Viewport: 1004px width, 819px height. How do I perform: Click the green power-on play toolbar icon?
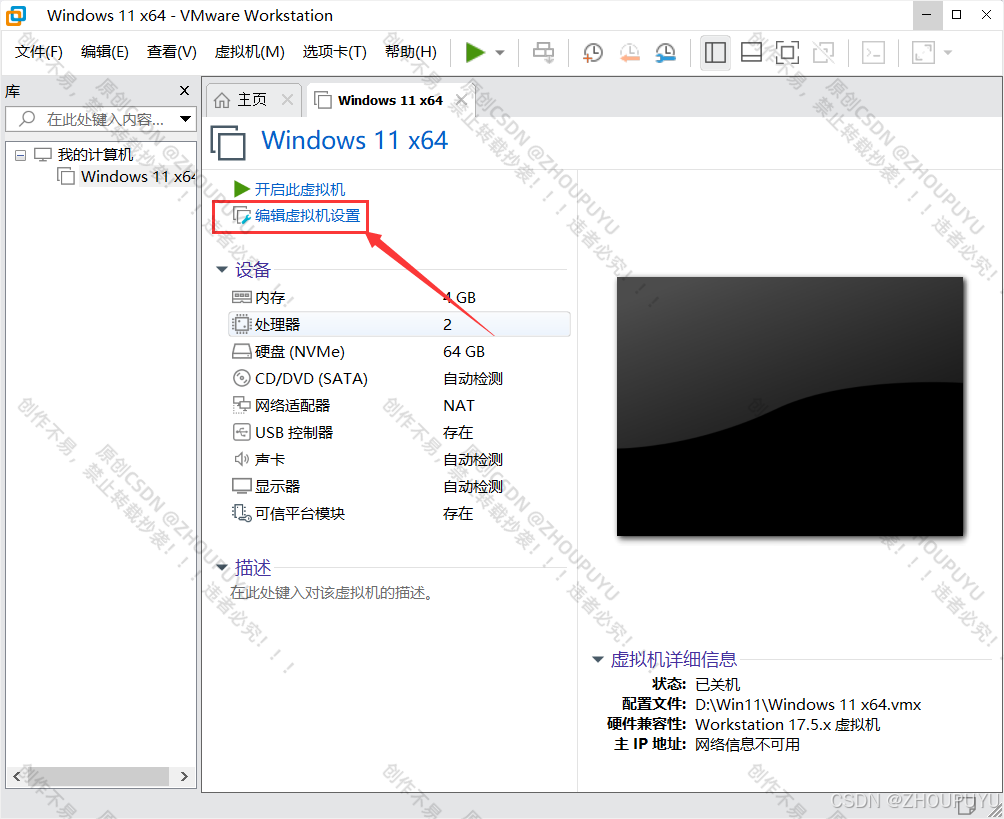click(x=475, y=53)
